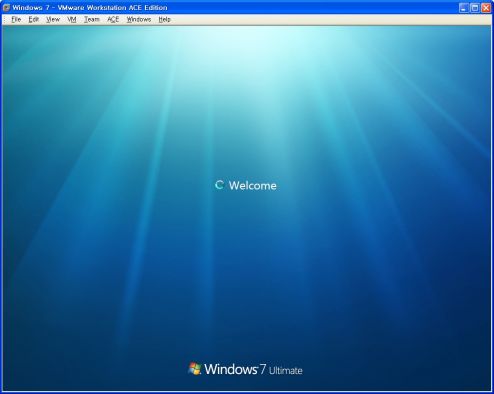Click the VMware icon in title bar
This screenshot has height=394, width=494.
[x=6, y=8]
